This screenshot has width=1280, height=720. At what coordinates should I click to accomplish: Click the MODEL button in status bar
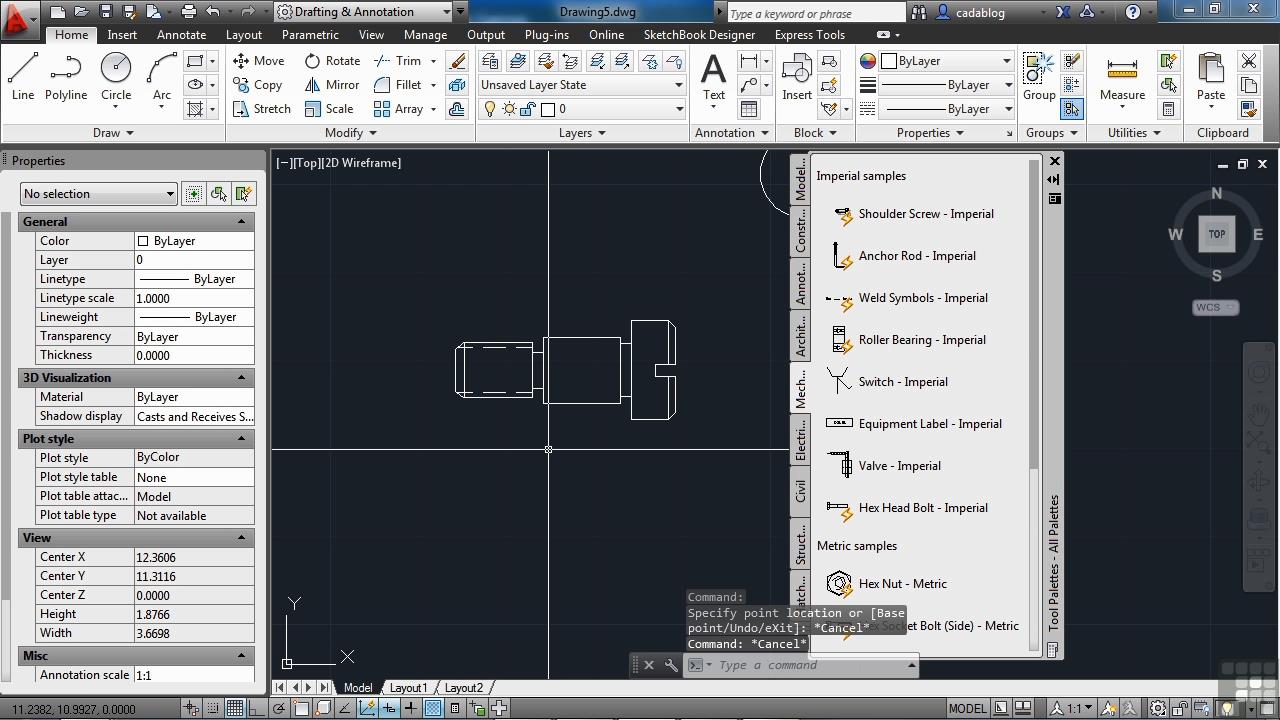(967, 709)
